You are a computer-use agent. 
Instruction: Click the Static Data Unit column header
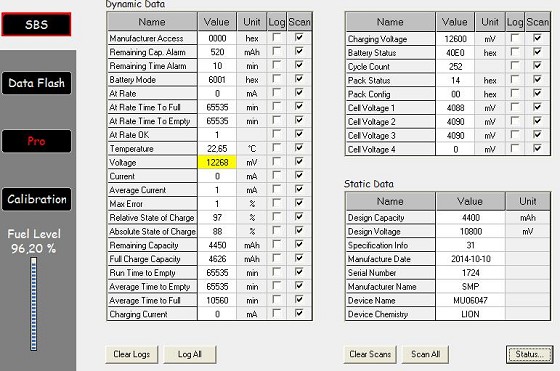click(528, 201)
